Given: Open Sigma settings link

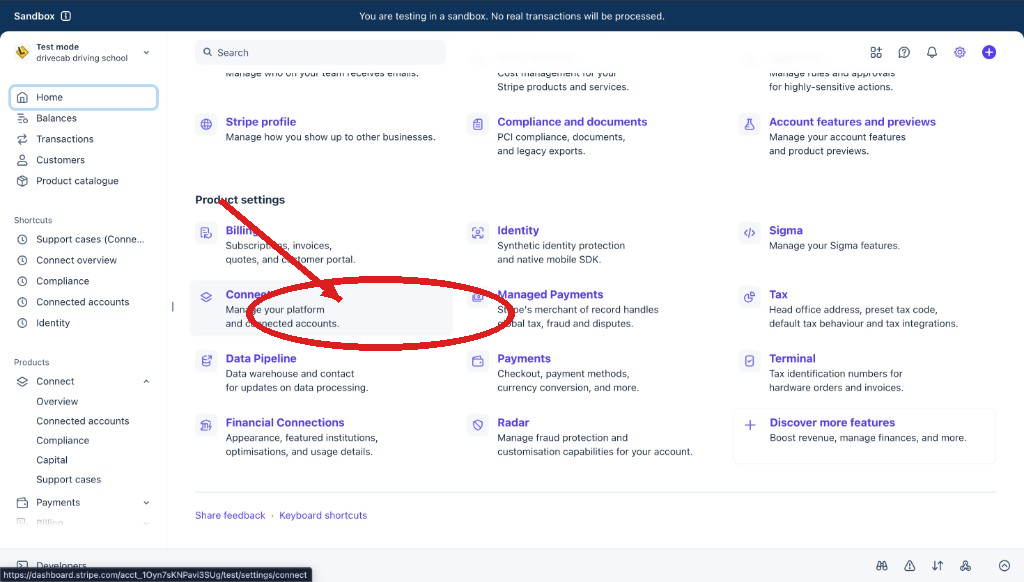Looking at the screenshot, I should coord(786,230).
